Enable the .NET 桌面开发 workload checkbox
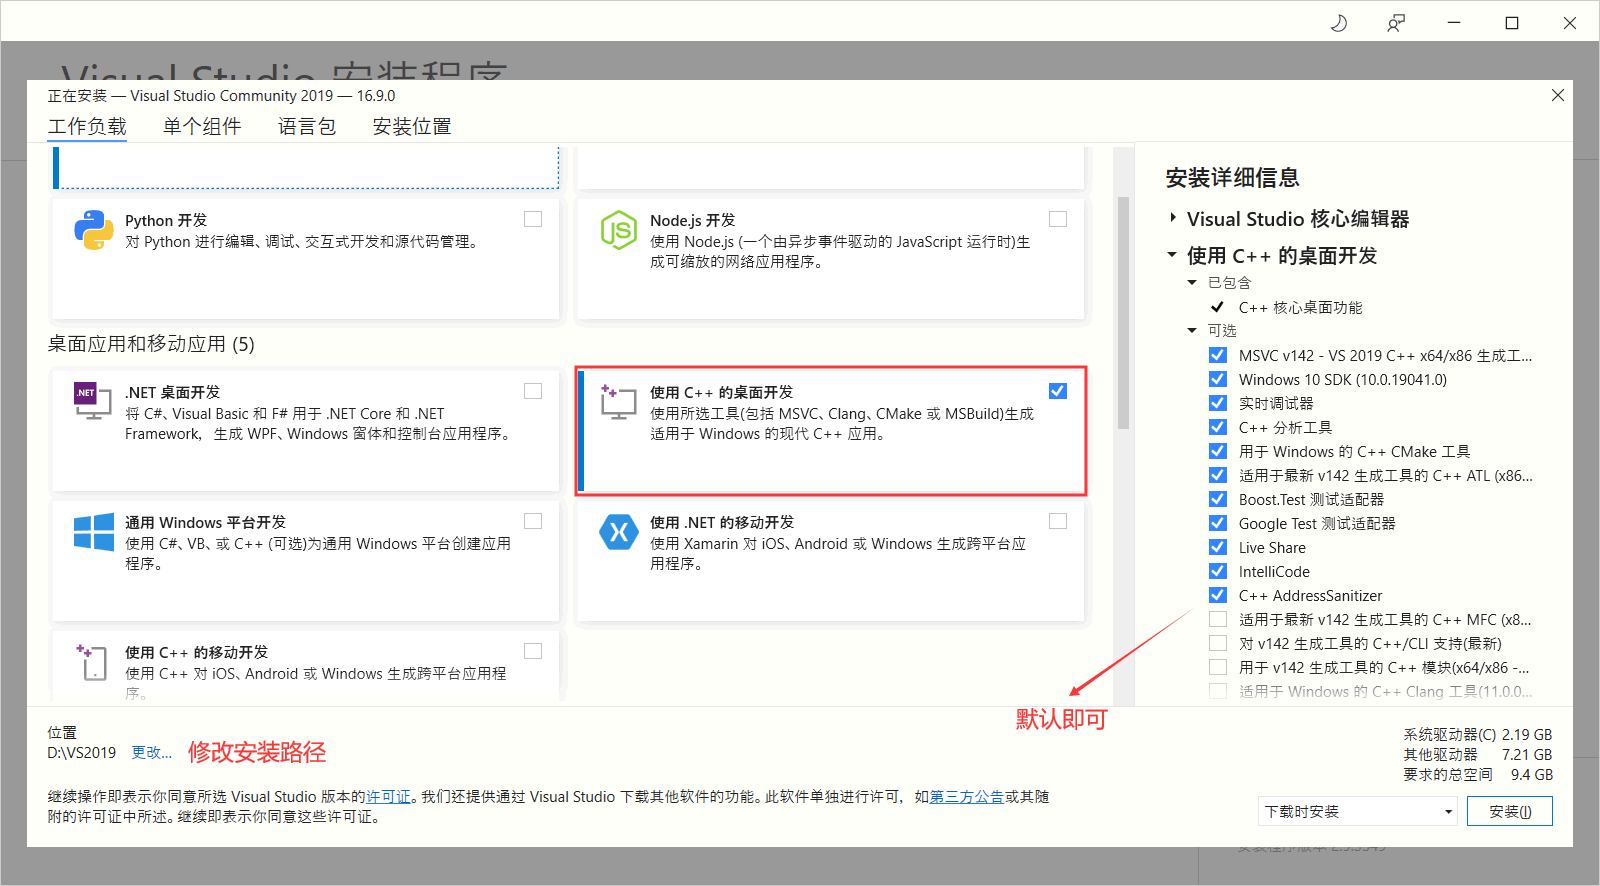The height and width of the screenshot is (886, 1600). click(x=533, y=391)
